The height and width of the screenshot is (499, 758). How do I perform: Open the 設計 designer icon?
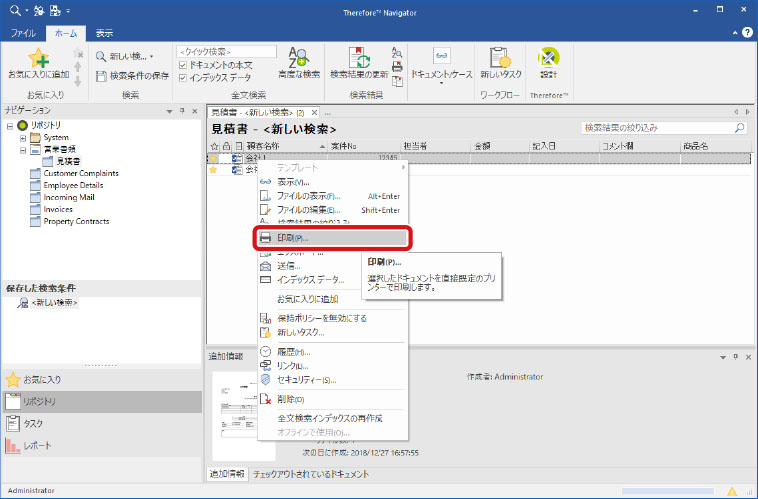[548, 62]
